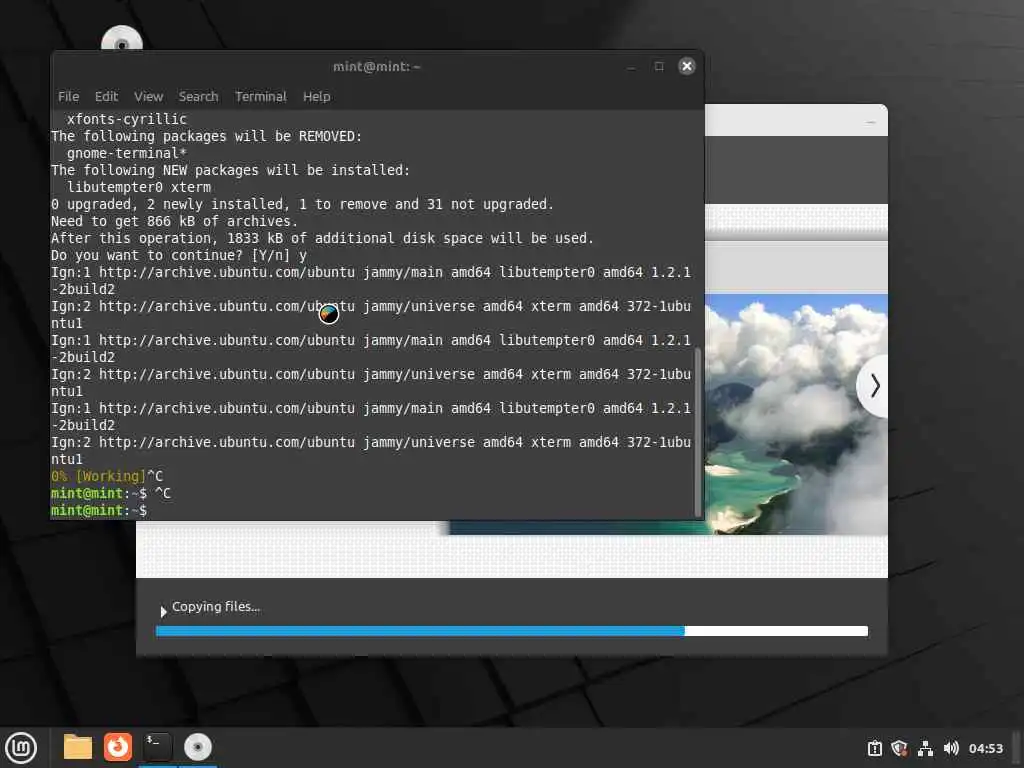Open the update manager shield tray icon
The height and width of the screenshot is (768, 1024).
pyautogui.click(x=899, y=748)
